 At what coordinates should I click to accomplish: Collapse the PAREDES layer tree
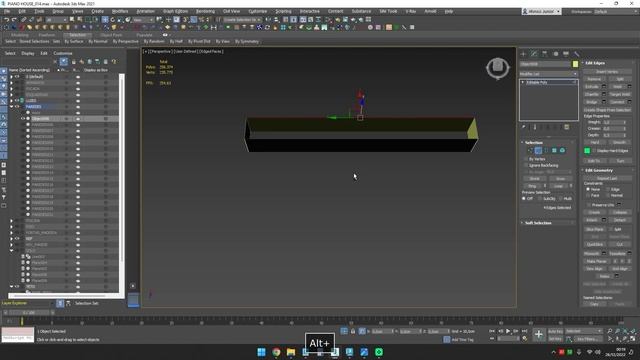coord(11,107)
